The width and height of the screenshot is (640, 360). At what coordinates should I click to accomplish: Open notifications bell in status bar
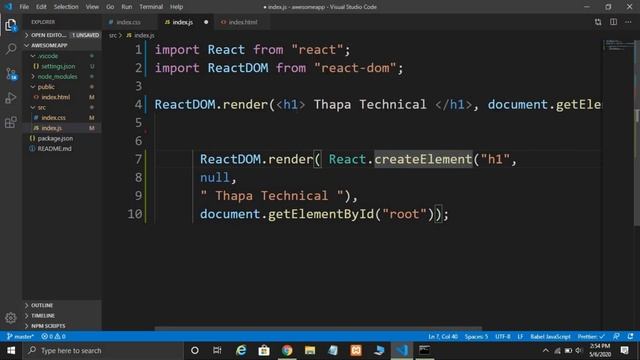631,336
